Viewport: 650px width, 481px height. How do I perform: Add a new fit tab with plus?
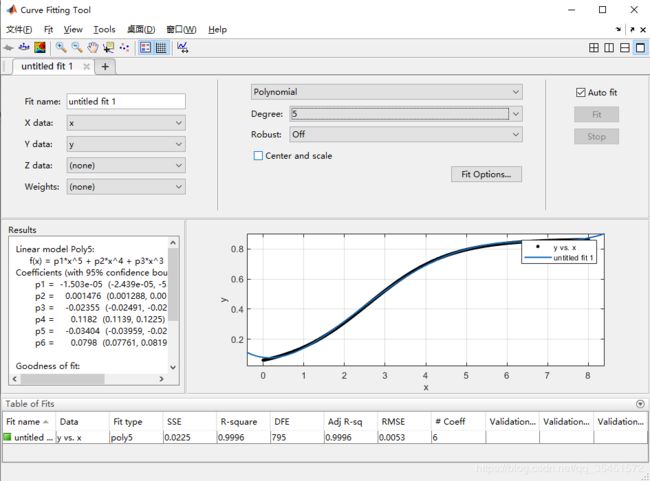coord(105,66)
